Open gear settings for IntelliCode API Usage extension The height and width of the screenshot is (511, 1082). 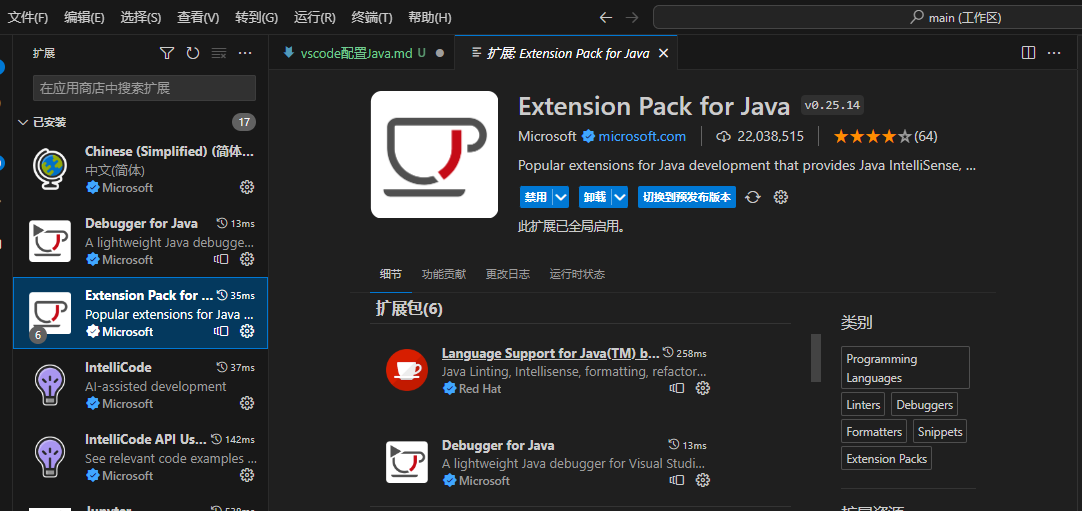pos(246,475)
